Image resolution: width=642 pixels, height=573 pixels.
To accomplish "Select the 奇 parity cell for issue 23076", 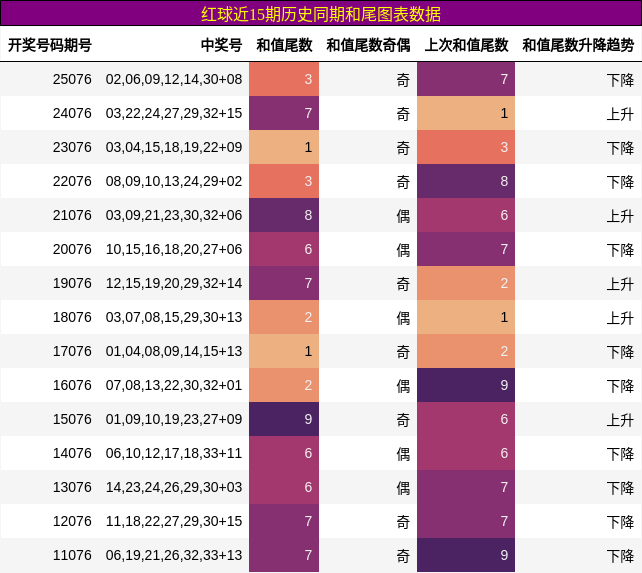I will click(403, 147).
